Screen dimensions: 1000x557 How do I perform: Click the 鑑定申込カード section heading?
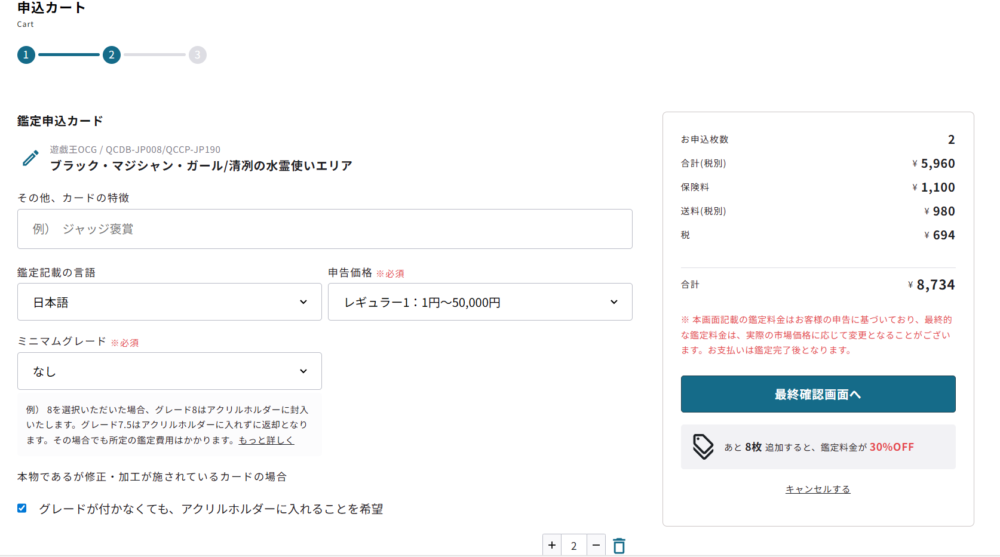60,121
